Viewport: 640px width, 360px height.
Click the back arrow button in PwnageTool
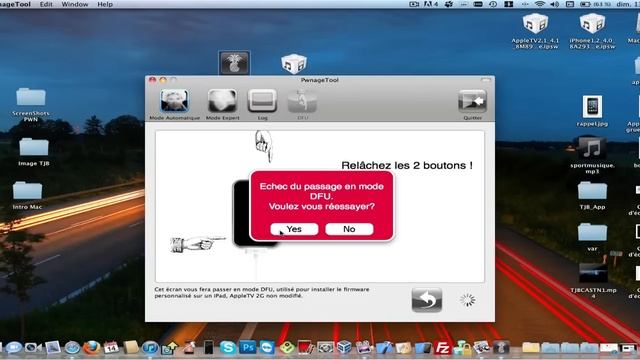pos(427,300)
